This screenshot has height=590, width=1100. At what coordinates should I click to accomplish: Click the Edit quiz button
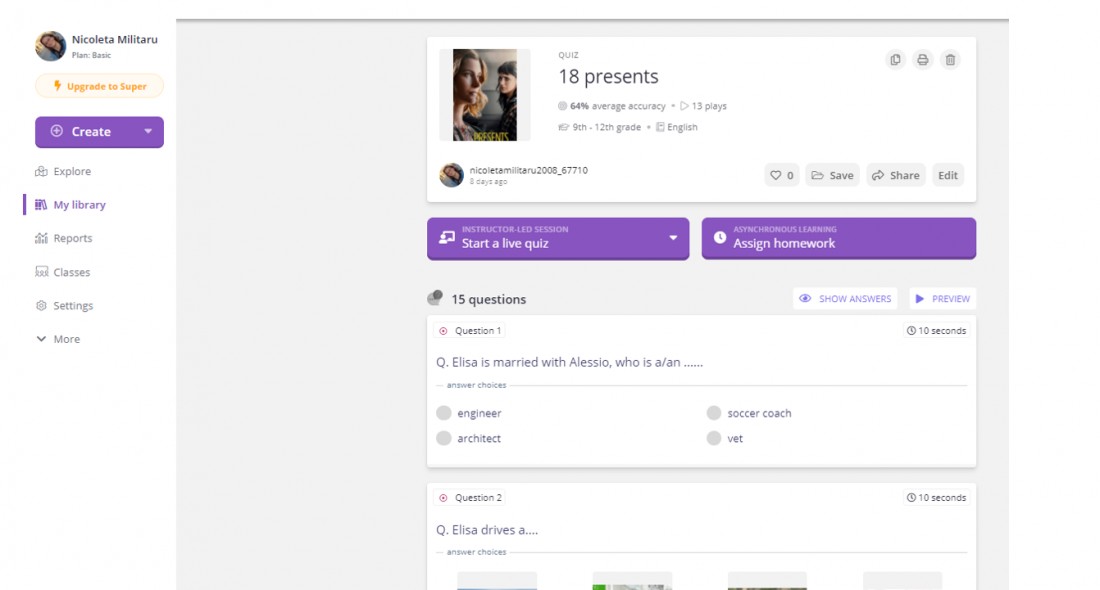pos(948,175)
